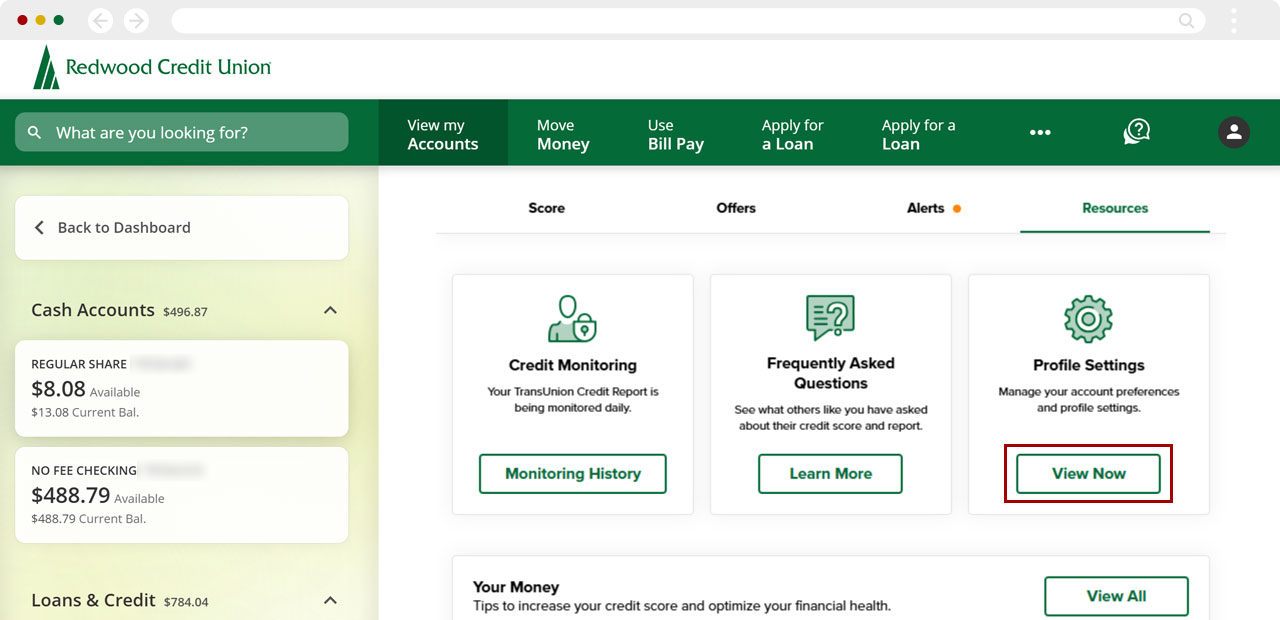Click the Monitoring History button
Viewport: 1280px width, 620px height.
pos(572,473)
